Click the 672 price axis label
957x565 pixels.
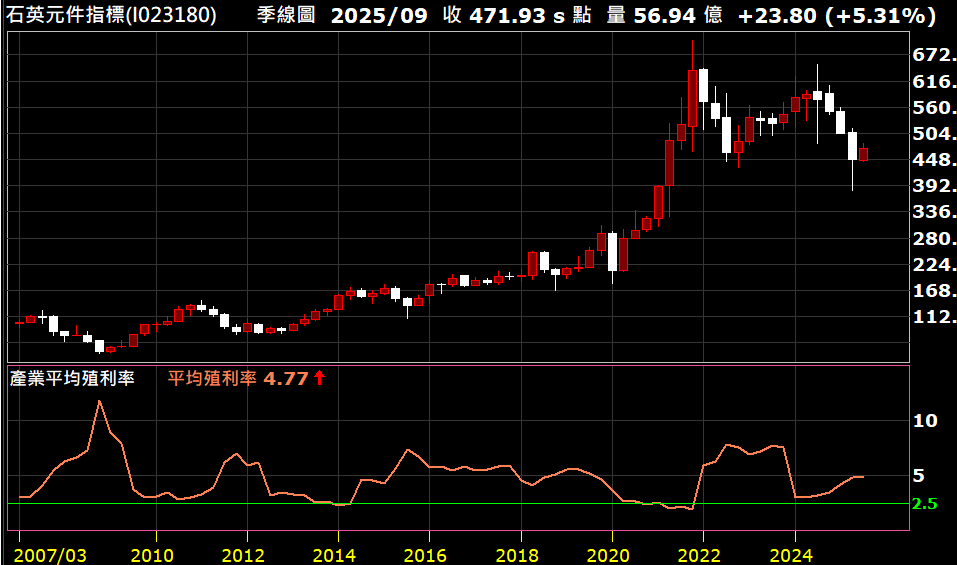pos(933,55)
